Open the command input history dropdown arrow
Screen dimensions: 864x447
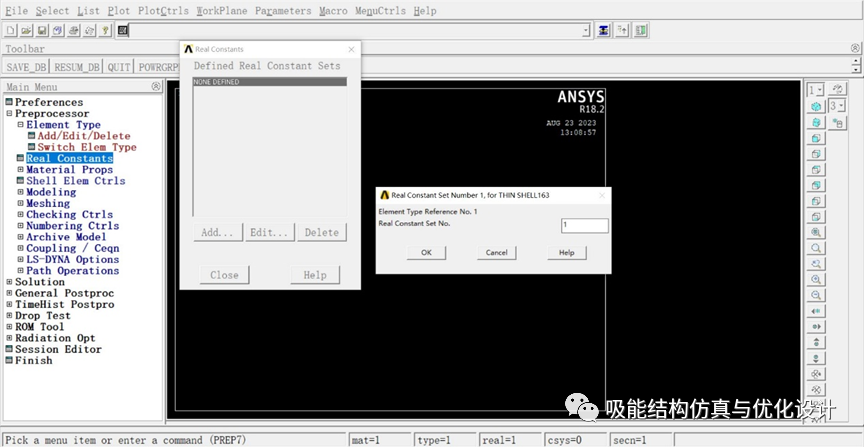(x=586, y=31)
